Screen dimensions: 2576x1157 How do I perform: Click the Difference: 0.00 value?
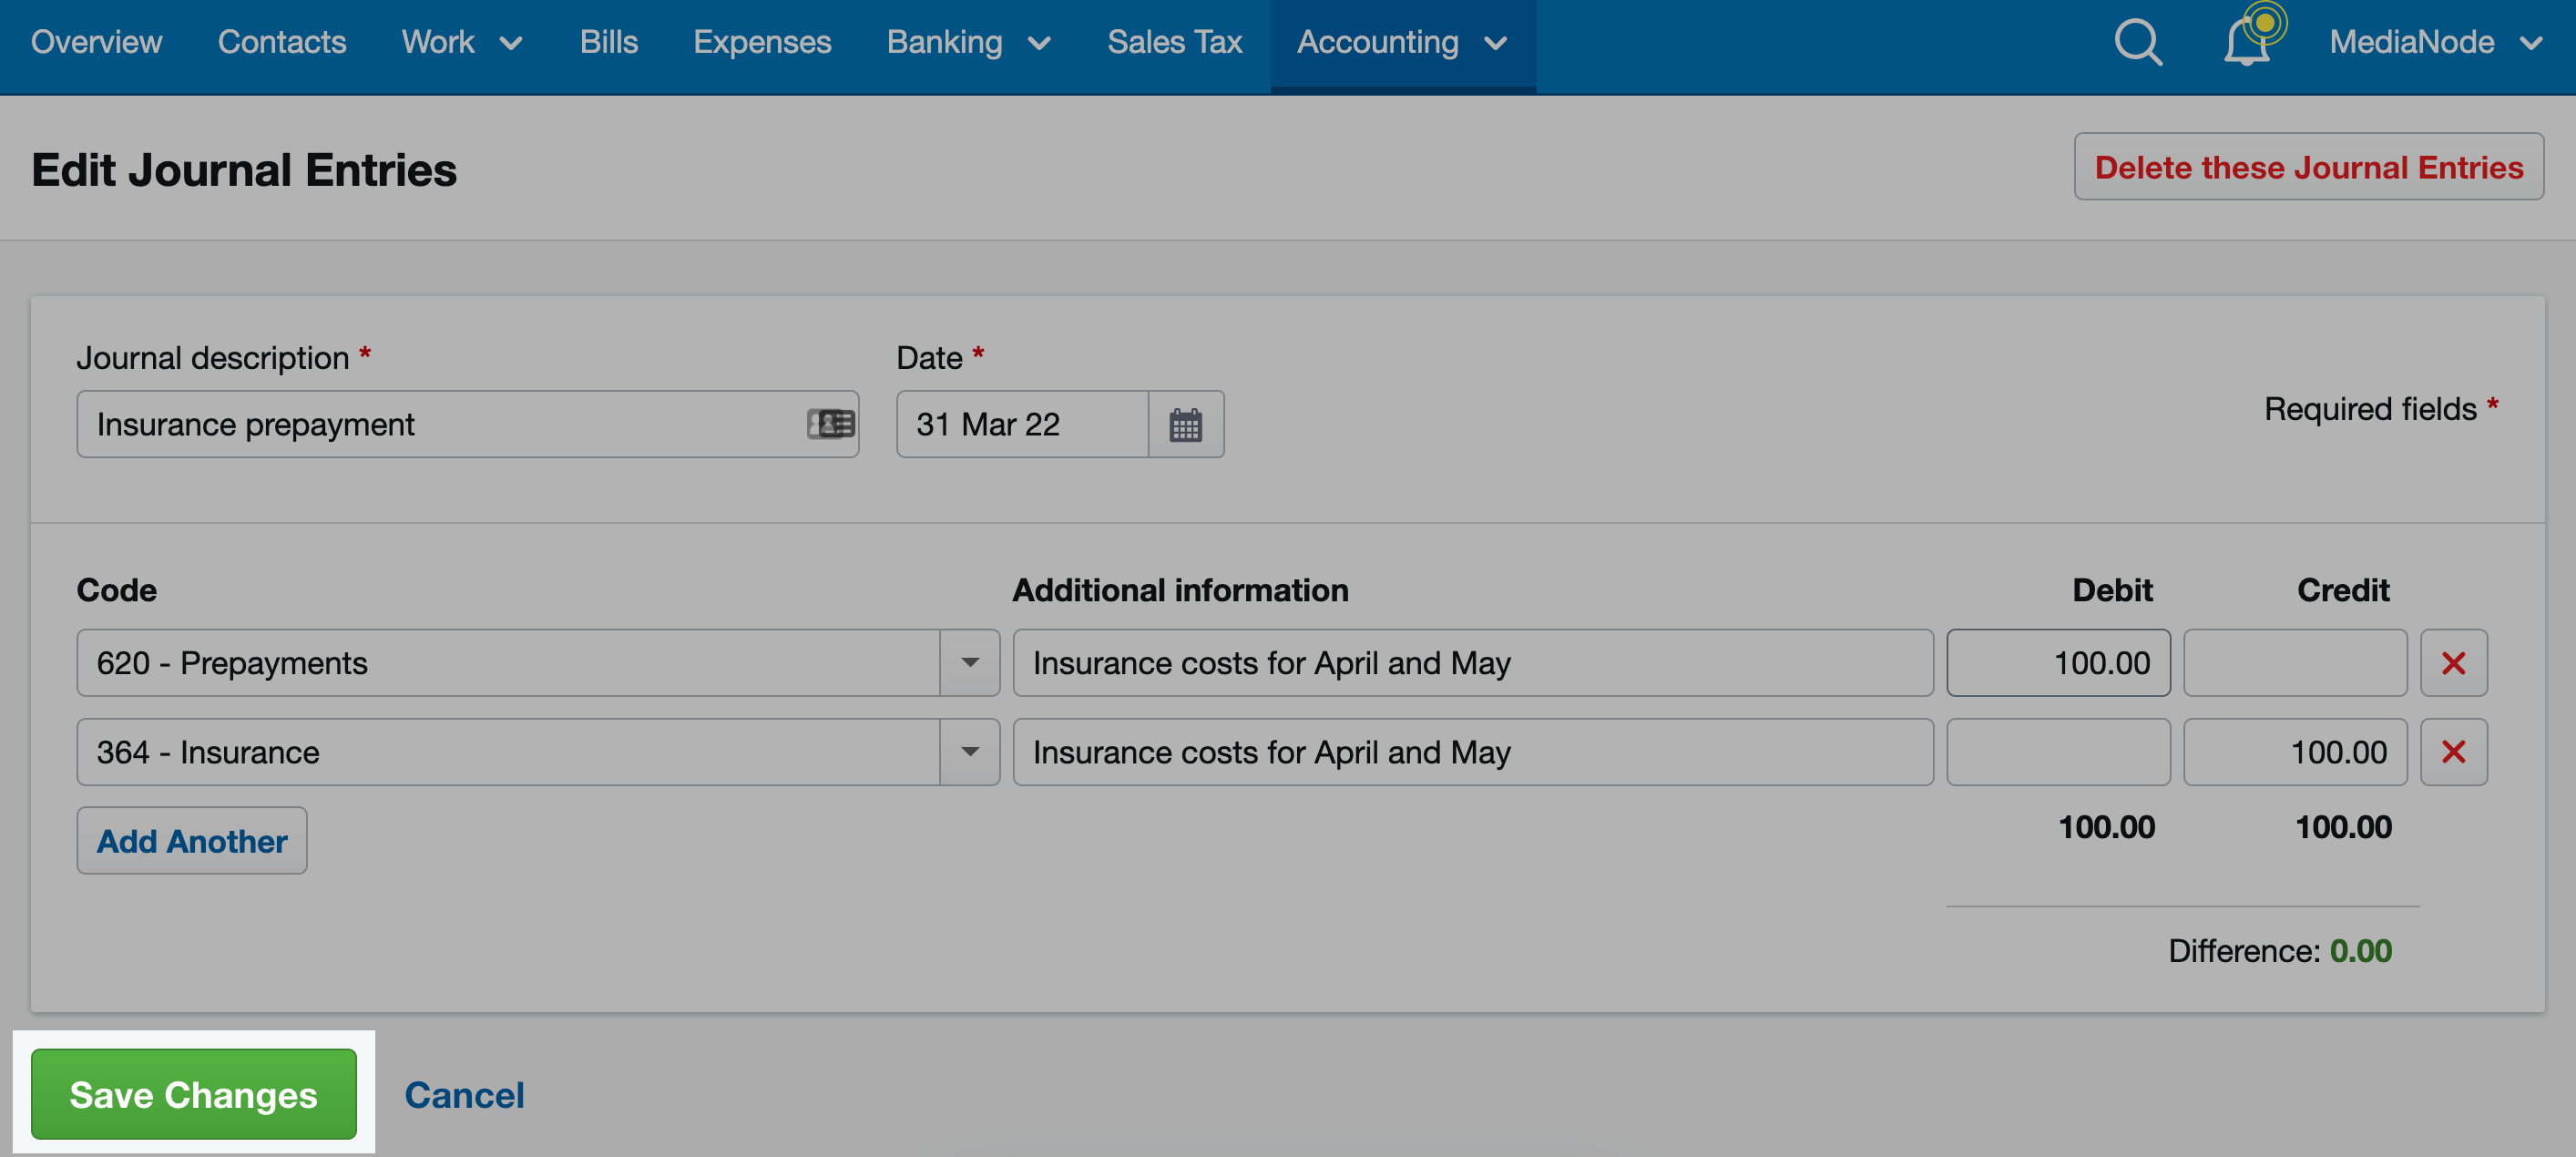coord(2360,950)
